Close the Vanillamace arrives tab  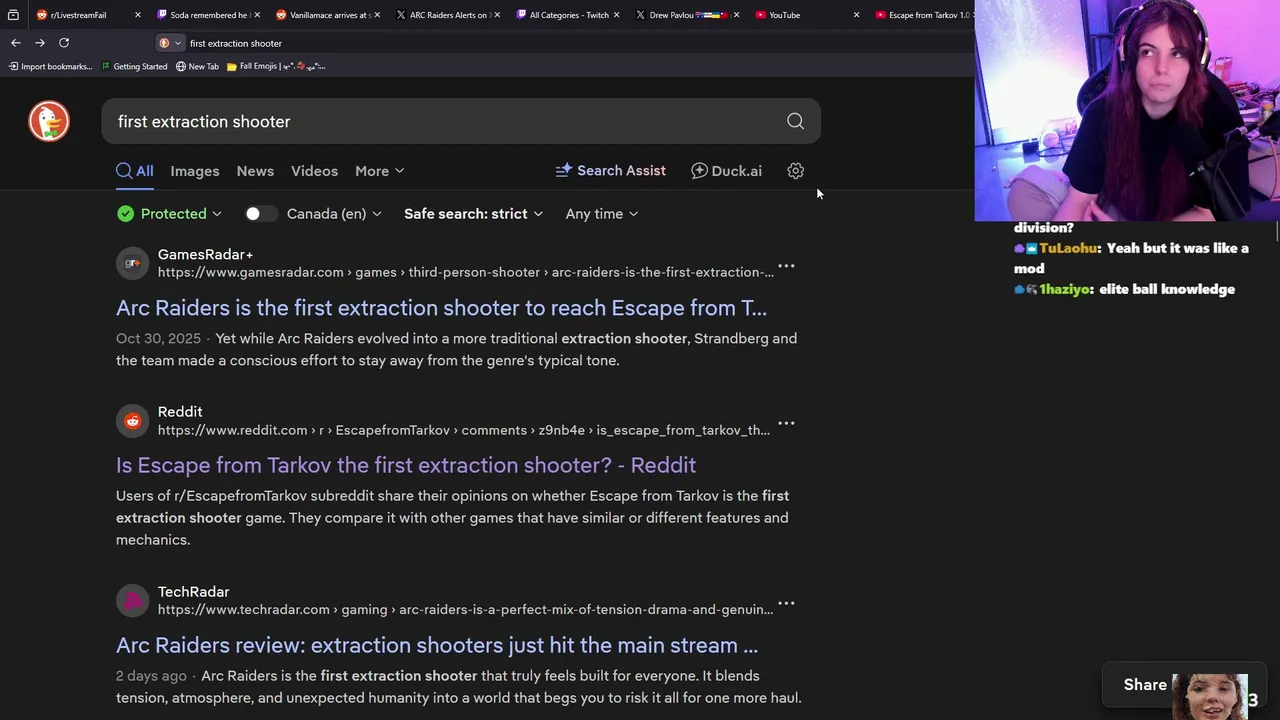(377, 15)
